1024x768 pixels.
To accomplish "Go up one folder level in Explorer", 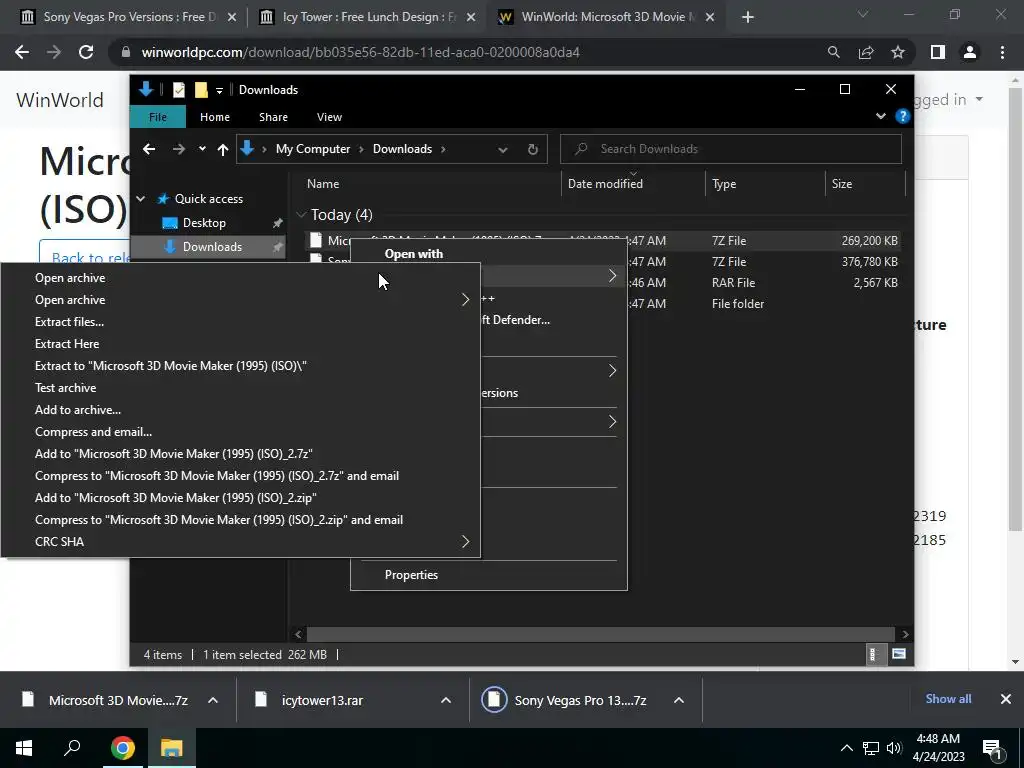I will click(x=223, y=150).
